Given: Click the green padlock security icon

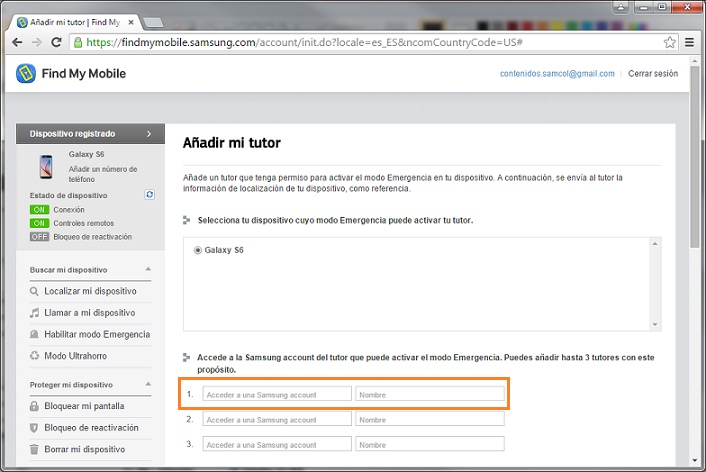Looking at the screenshot, I should [78, 42].
